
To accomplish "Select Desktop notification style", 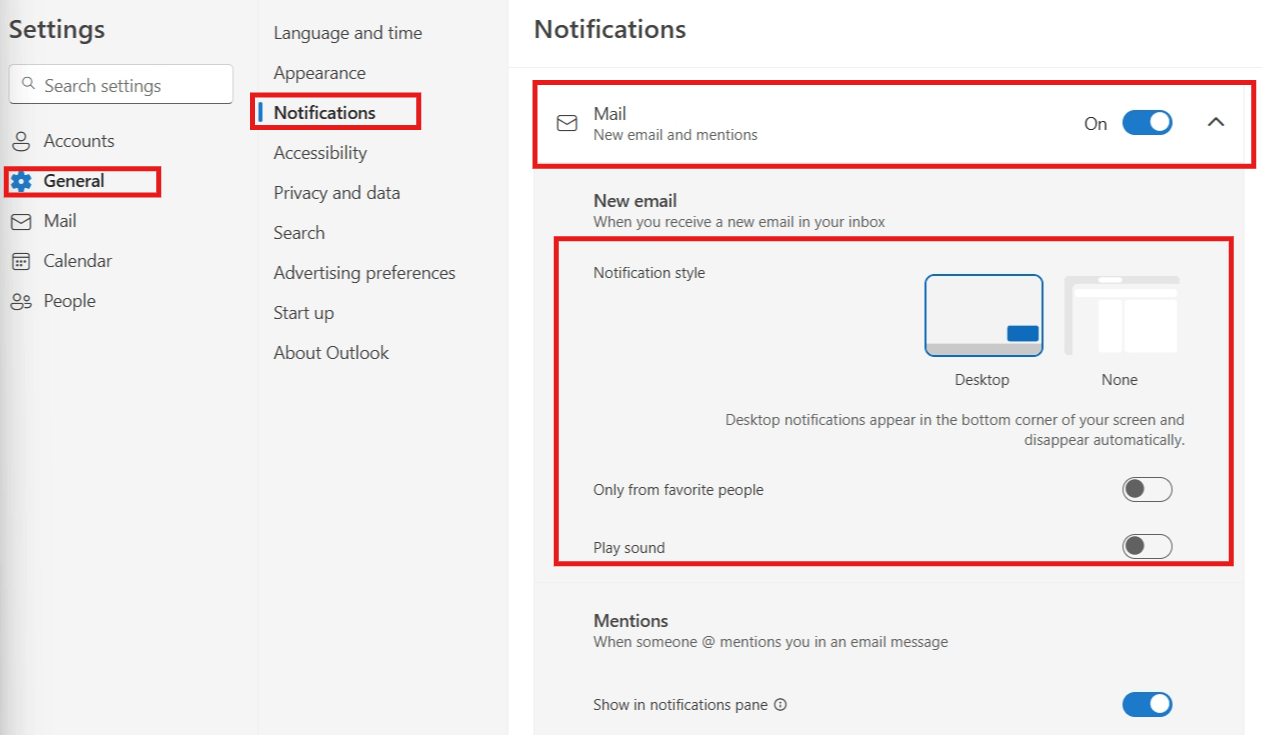I will [x=982, y=313].
